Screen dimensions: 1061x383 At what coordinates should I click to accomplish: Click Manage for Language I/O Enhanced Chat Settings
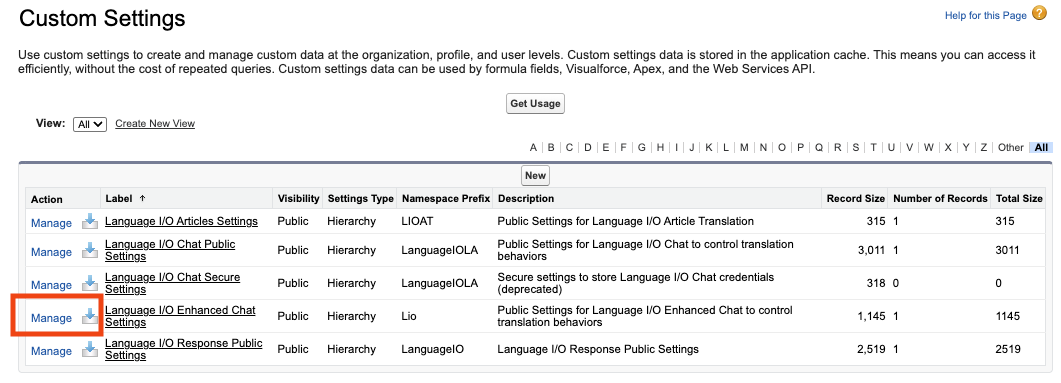point(51,318)
